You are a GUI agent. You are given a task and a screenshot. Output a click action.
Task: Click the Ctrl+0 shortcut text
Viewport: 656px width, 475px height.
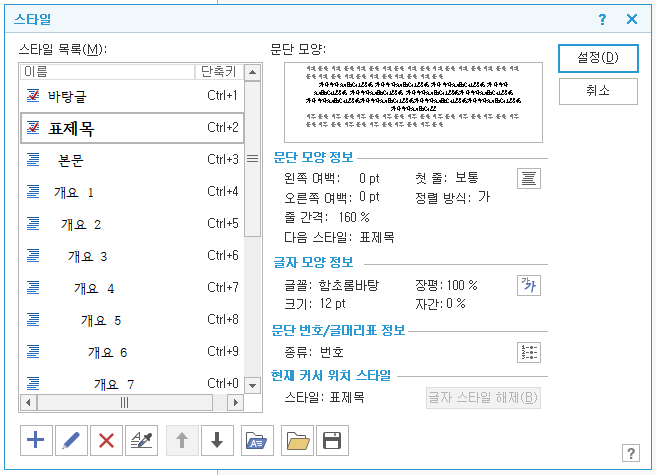223,383
